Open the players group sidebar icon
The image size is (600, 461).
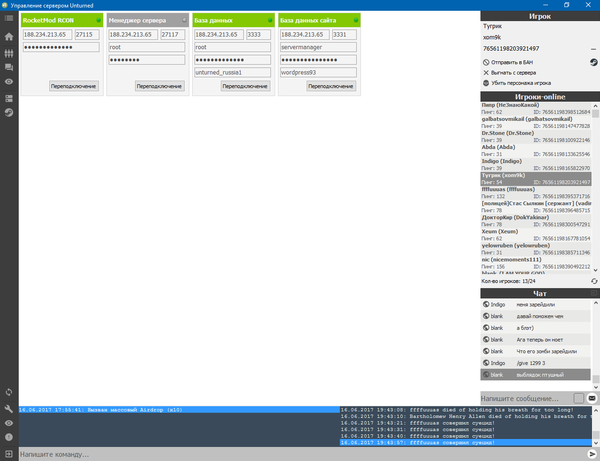9,53
